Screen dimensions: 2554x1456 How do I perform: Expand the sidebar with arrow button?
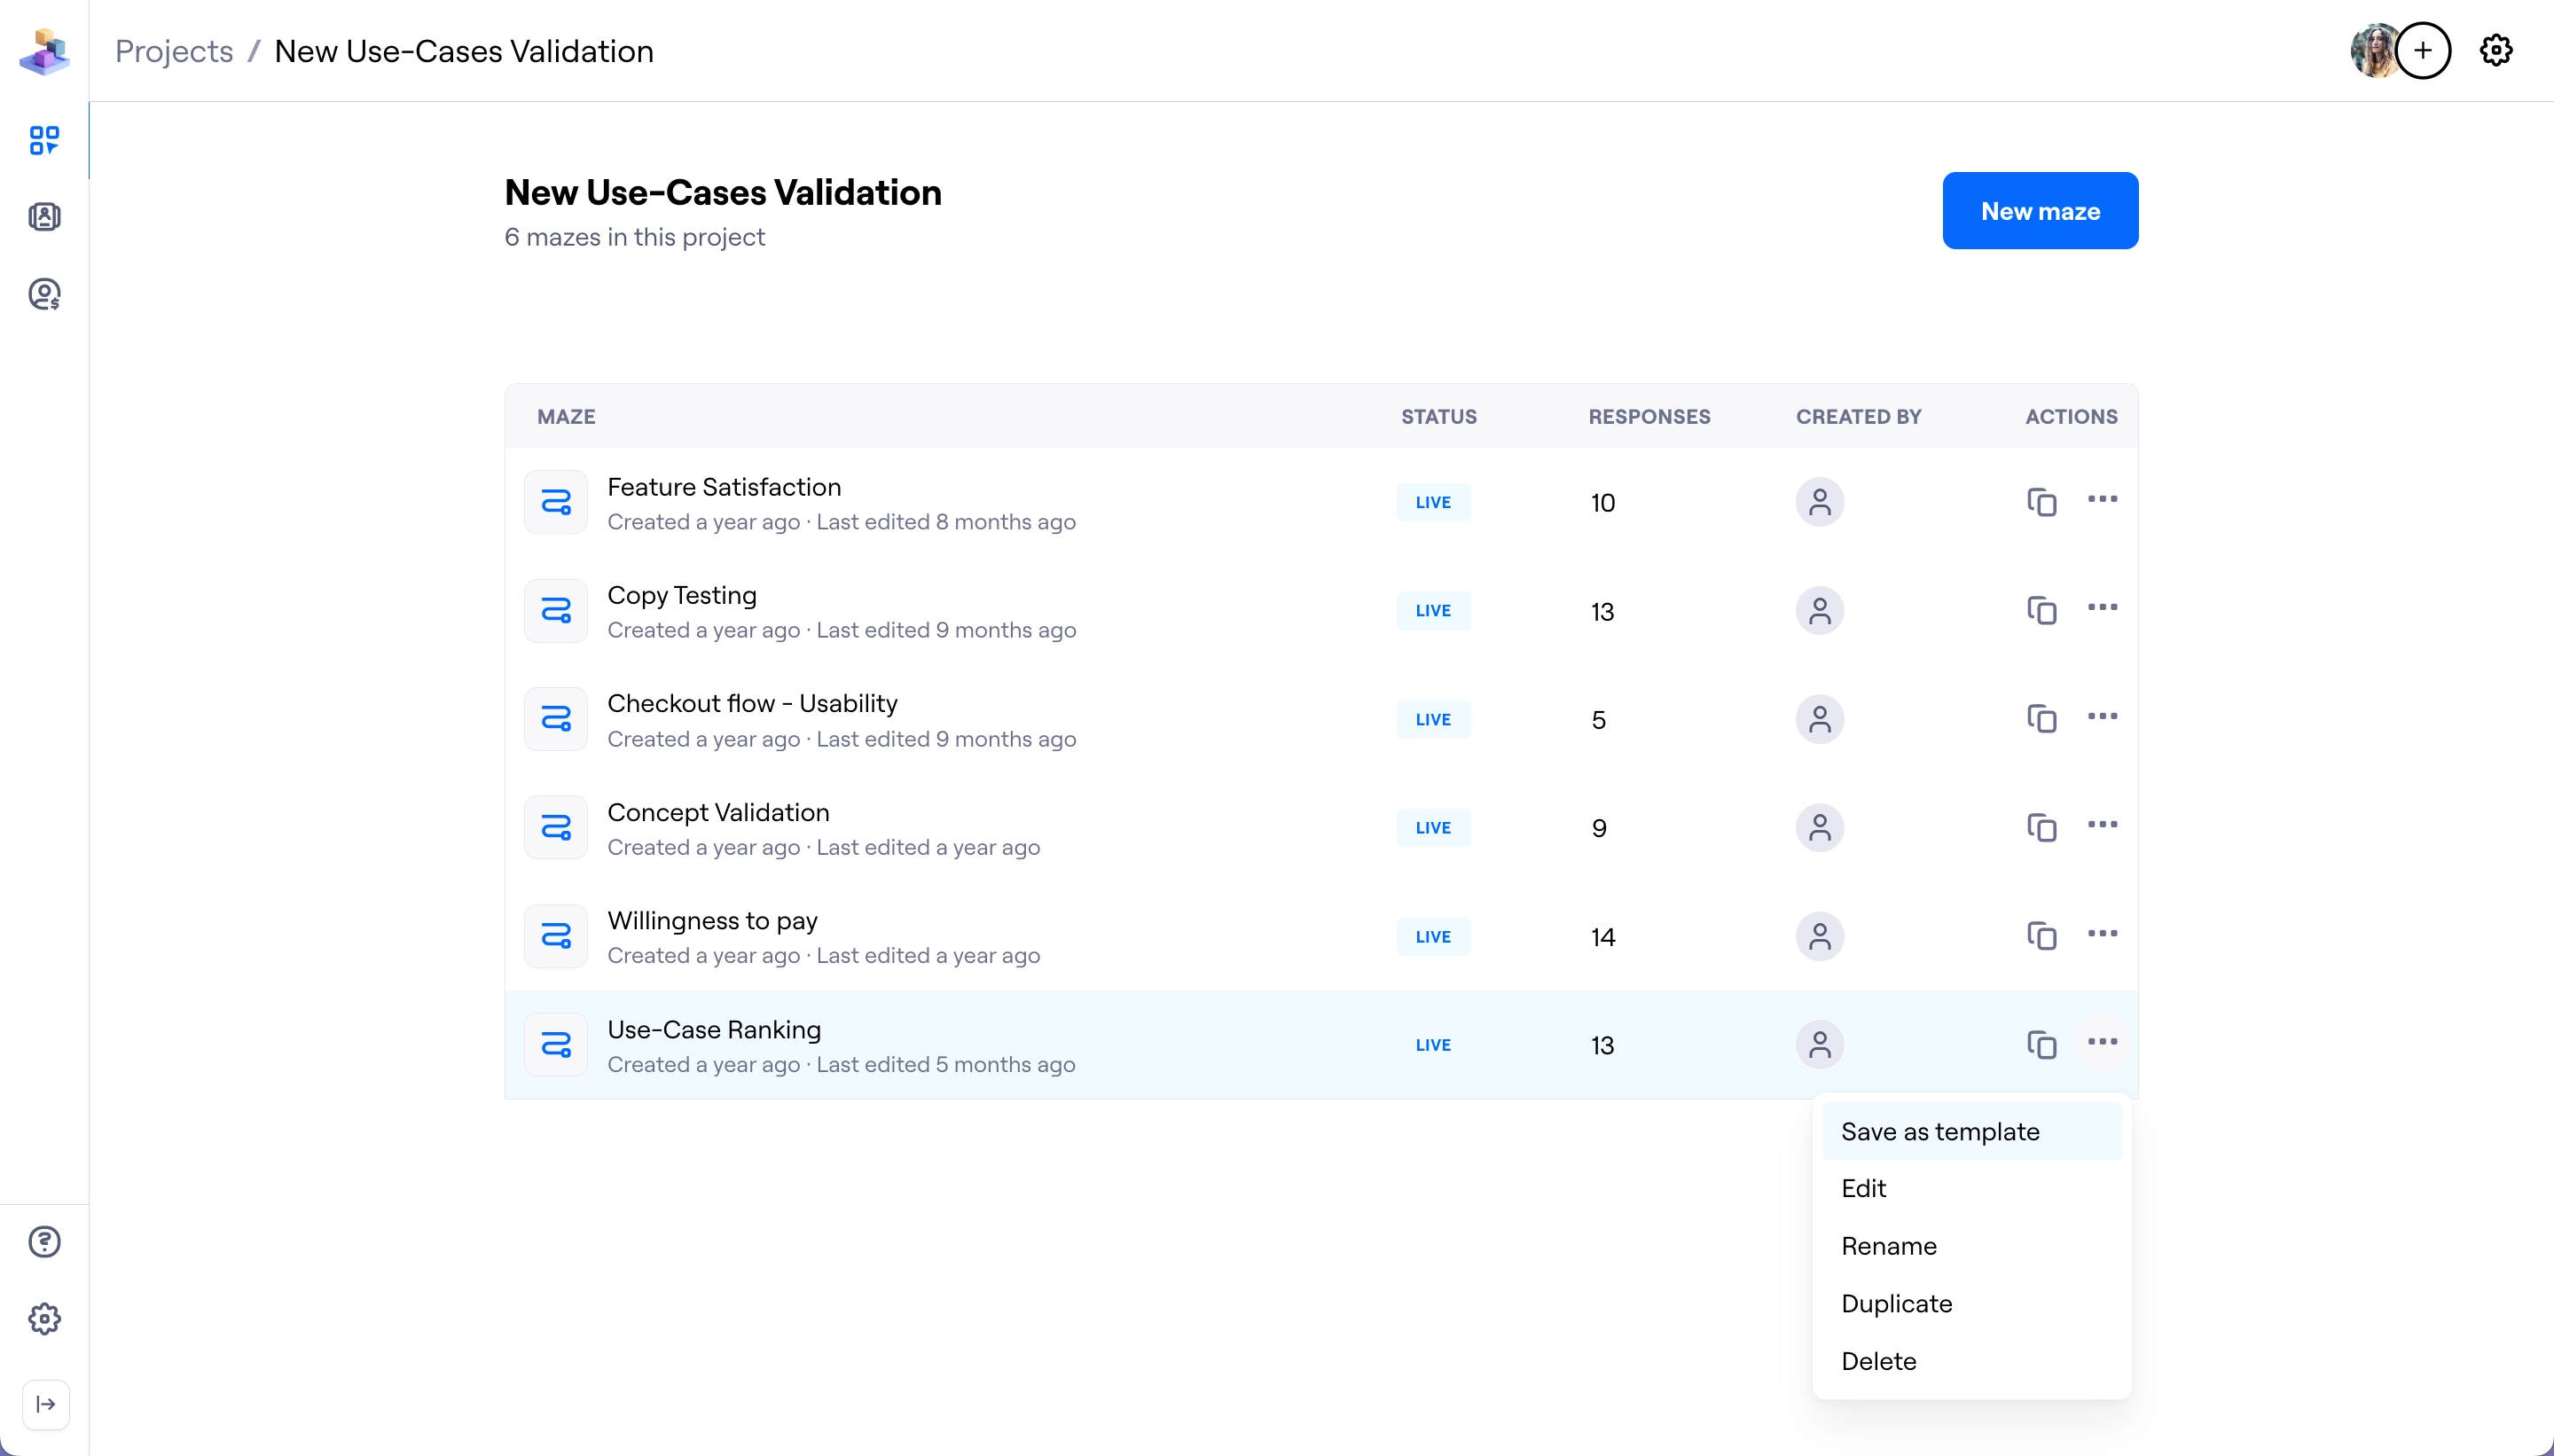click(x=46, y=1404)
